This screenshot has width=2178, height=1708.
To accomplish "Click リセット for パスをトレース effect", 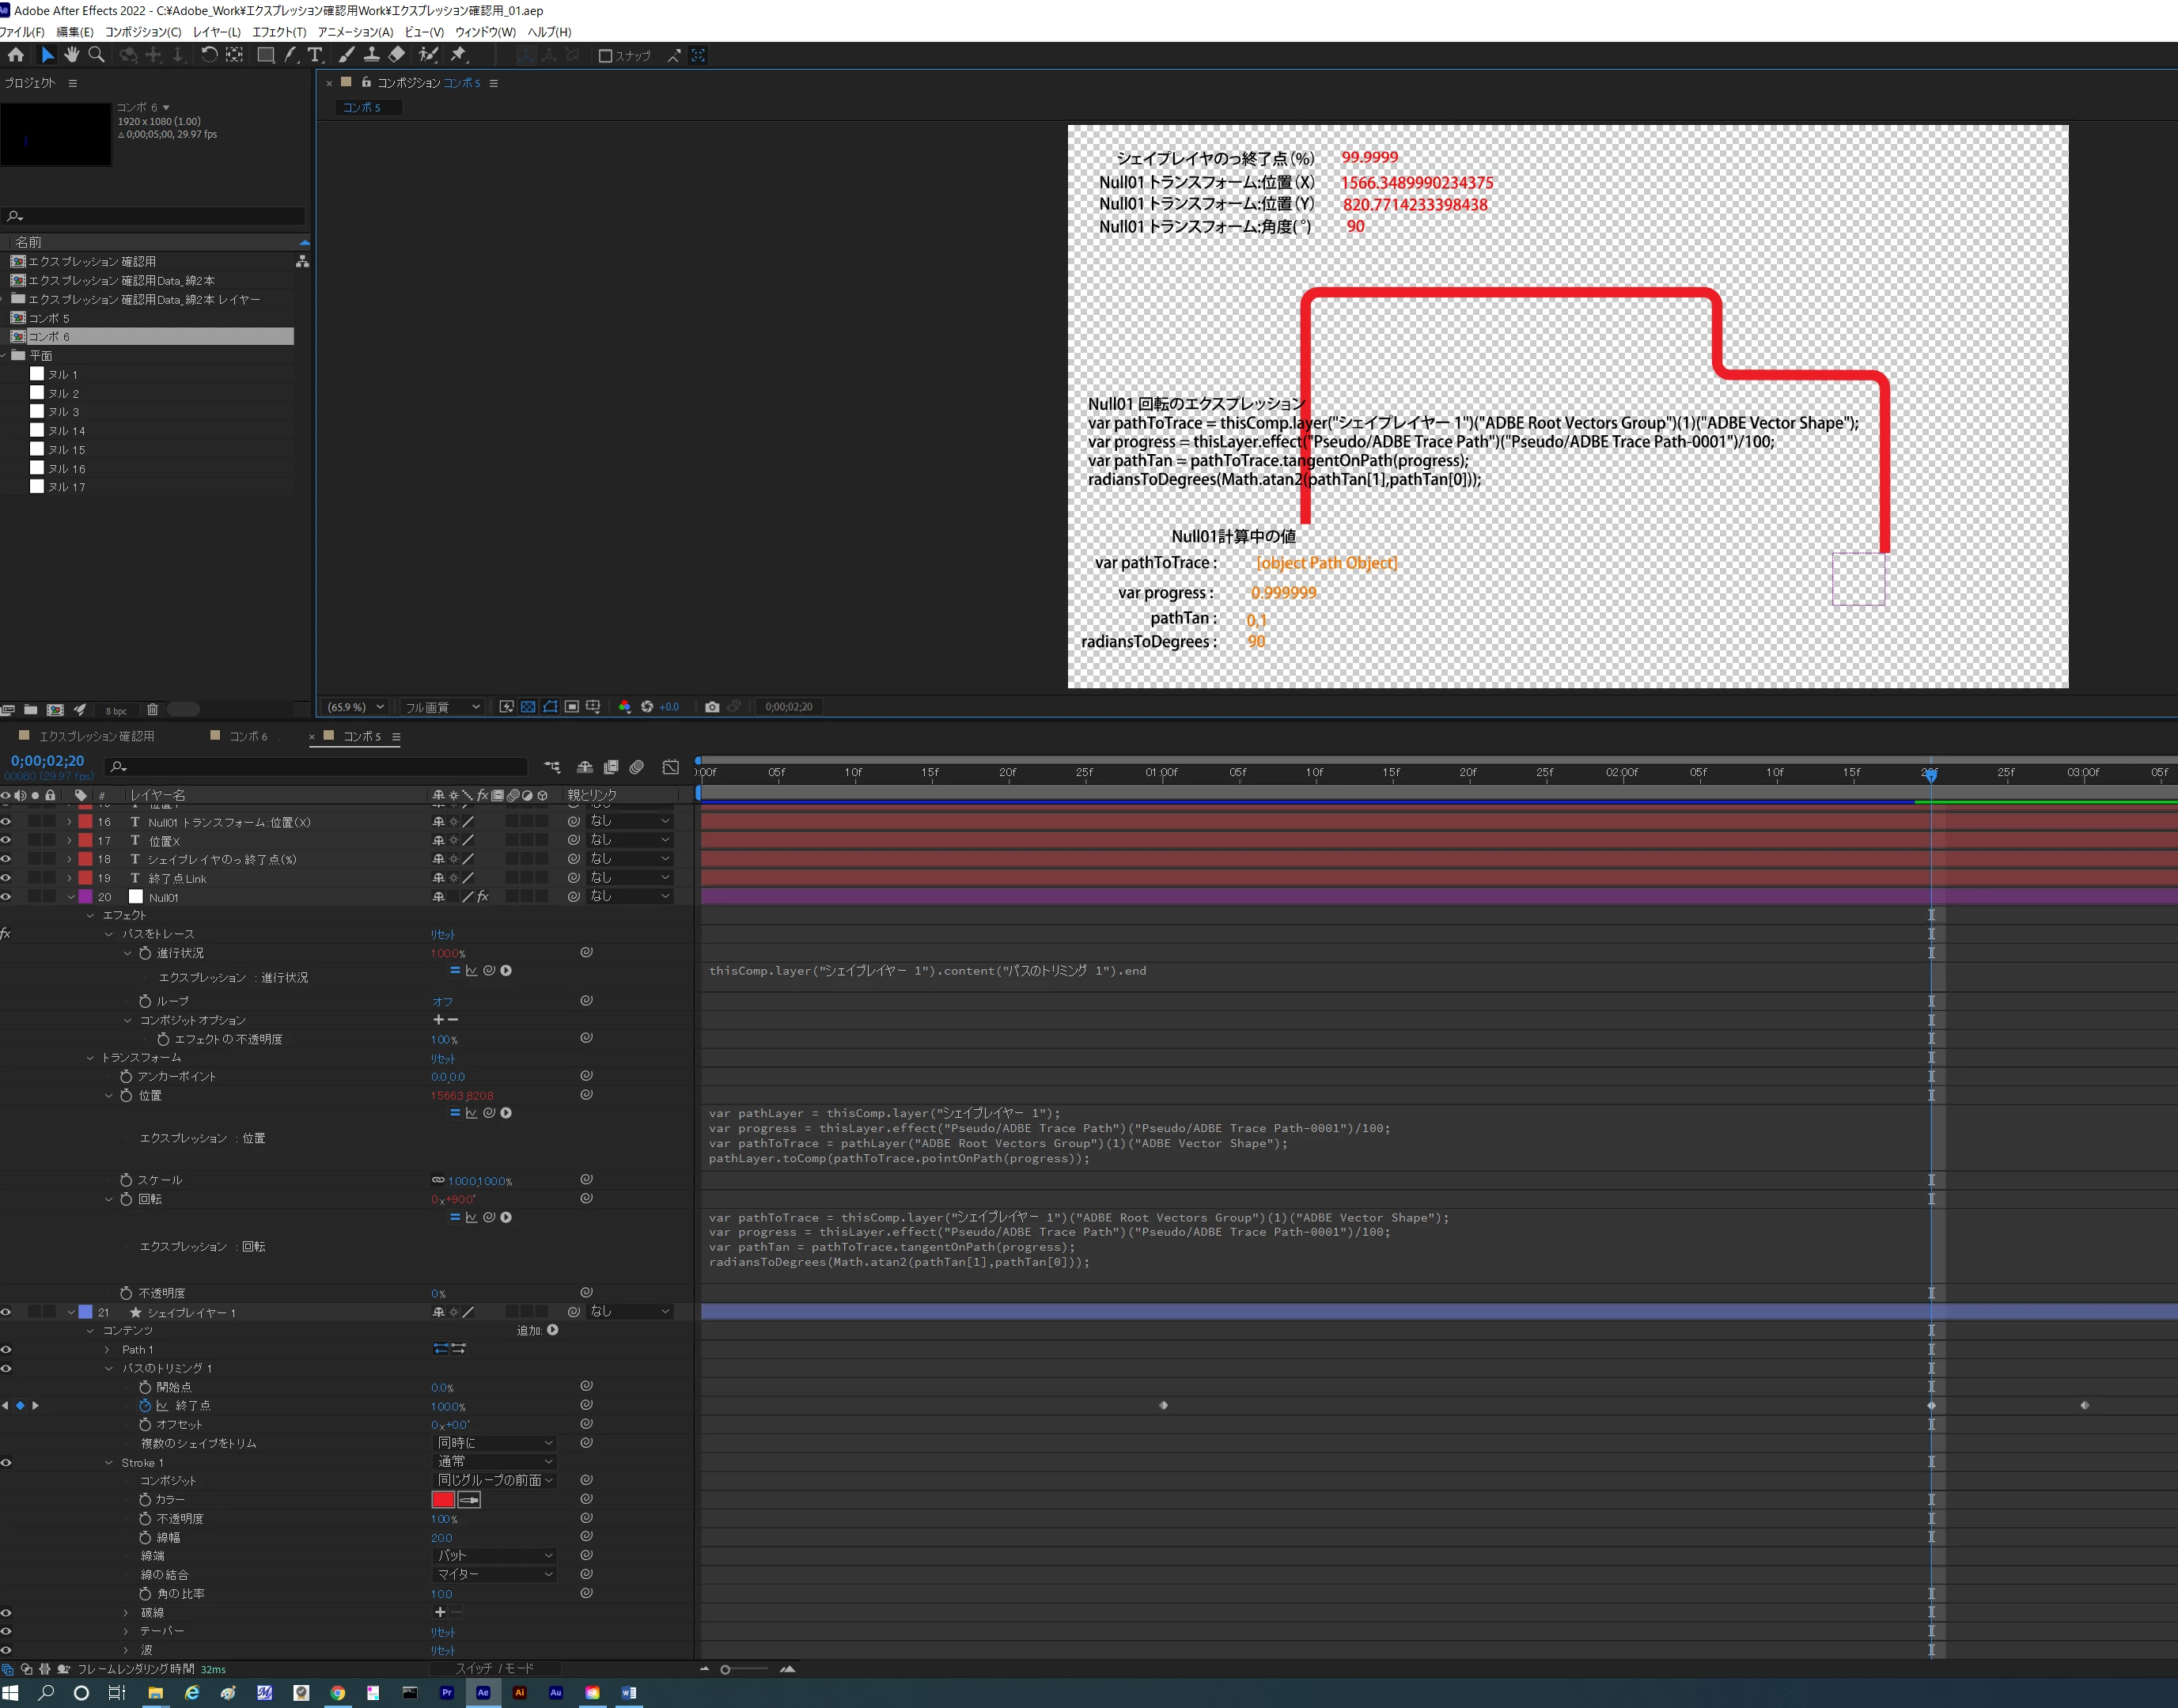I will (x=443, y=934).
